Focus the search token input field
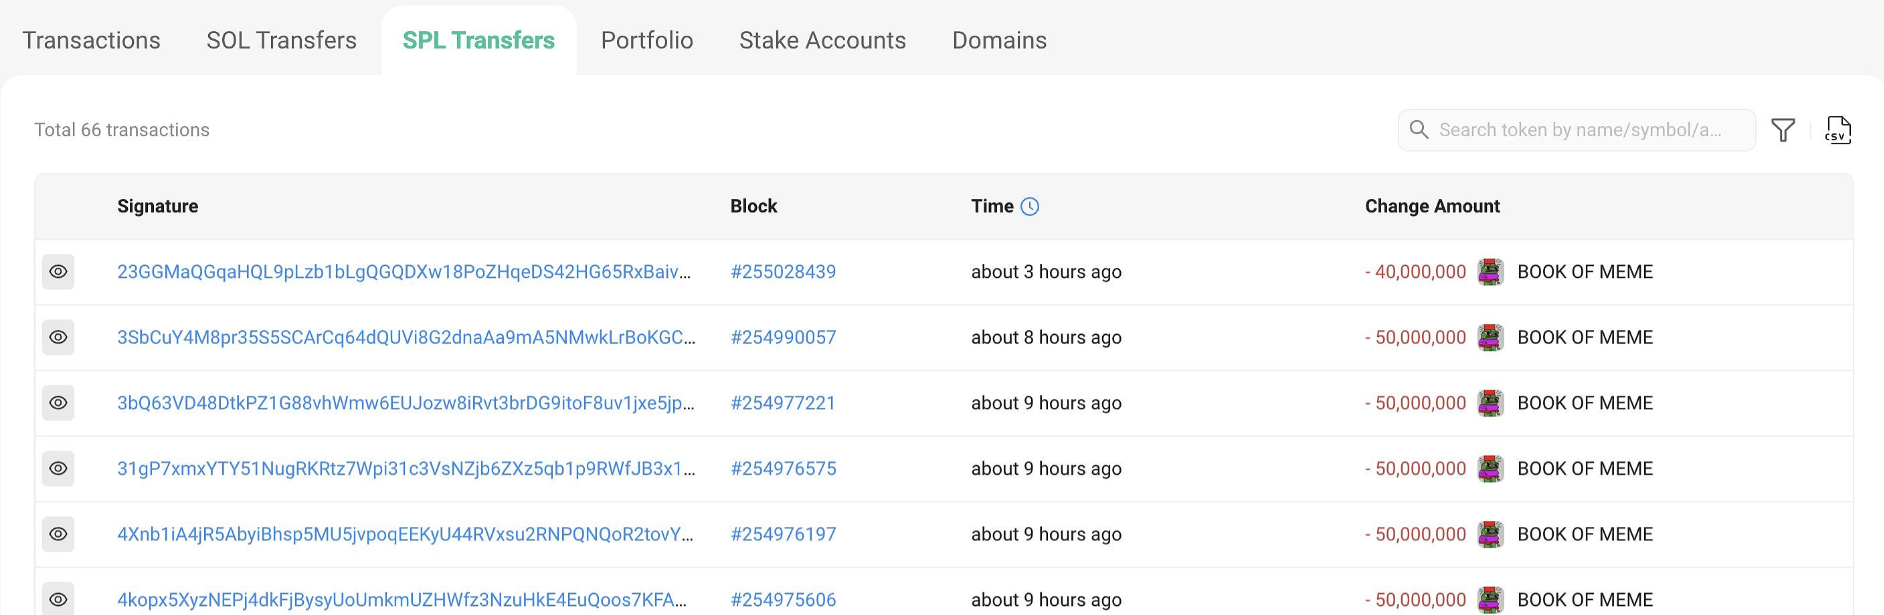Image resolution: width=1884 pixels, height=615 pixels. (1585, 130)
